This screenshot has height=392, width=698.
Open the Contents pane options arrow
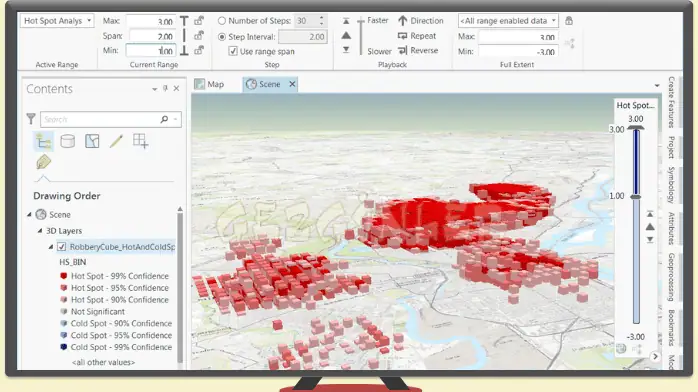coord(154,89)
